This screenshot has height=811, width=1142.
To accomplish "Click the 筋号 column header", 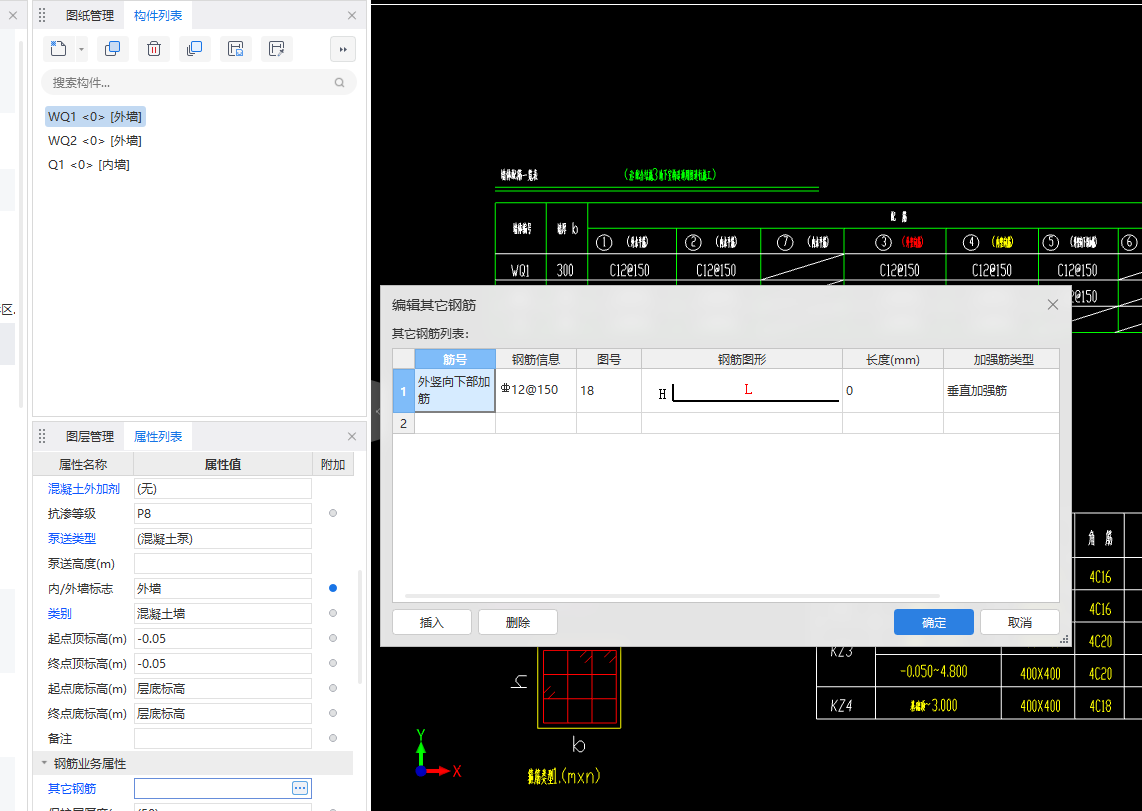I will pyautogui.click(x=455, y=359).
